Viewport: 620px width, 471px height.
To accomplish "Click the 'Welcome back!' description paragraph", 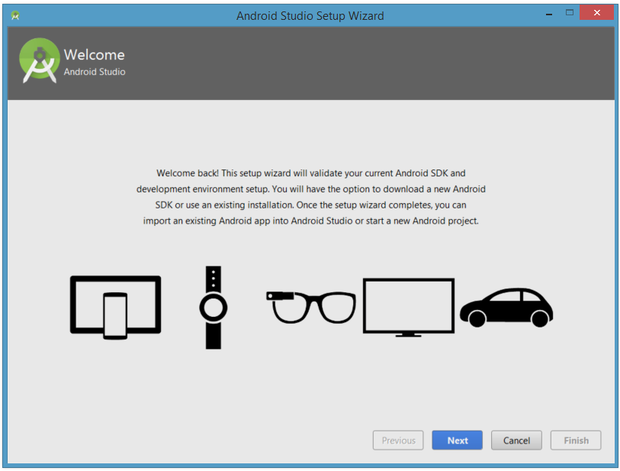I will (x=308, y=196).
